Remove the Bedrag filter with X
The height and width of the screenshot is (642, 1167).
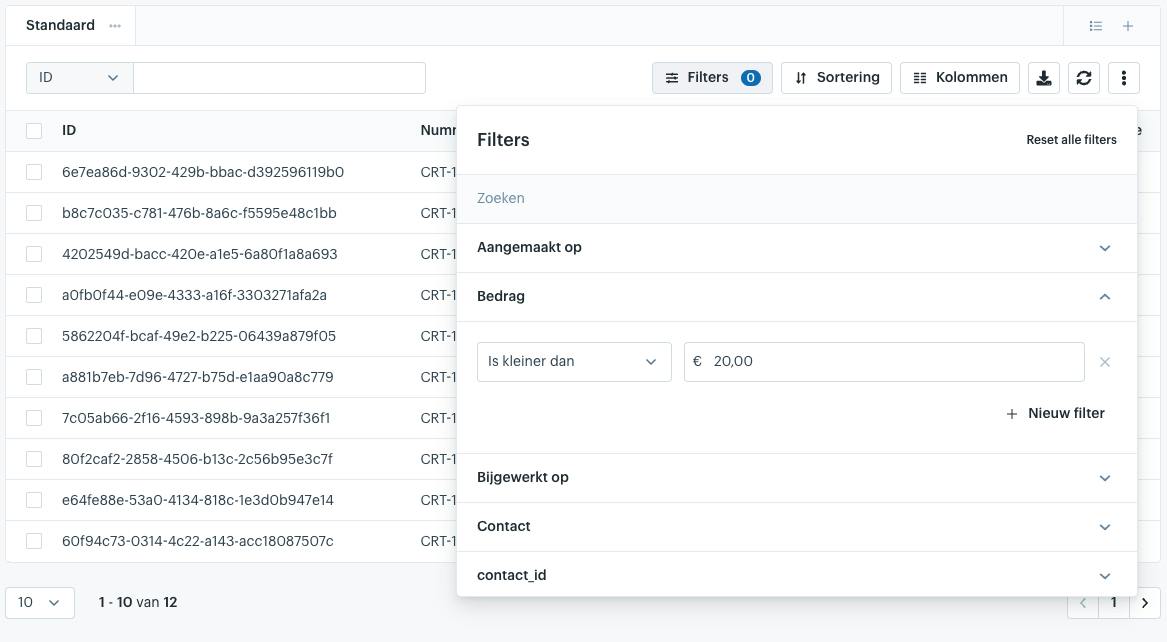[x=1104, y=362]
